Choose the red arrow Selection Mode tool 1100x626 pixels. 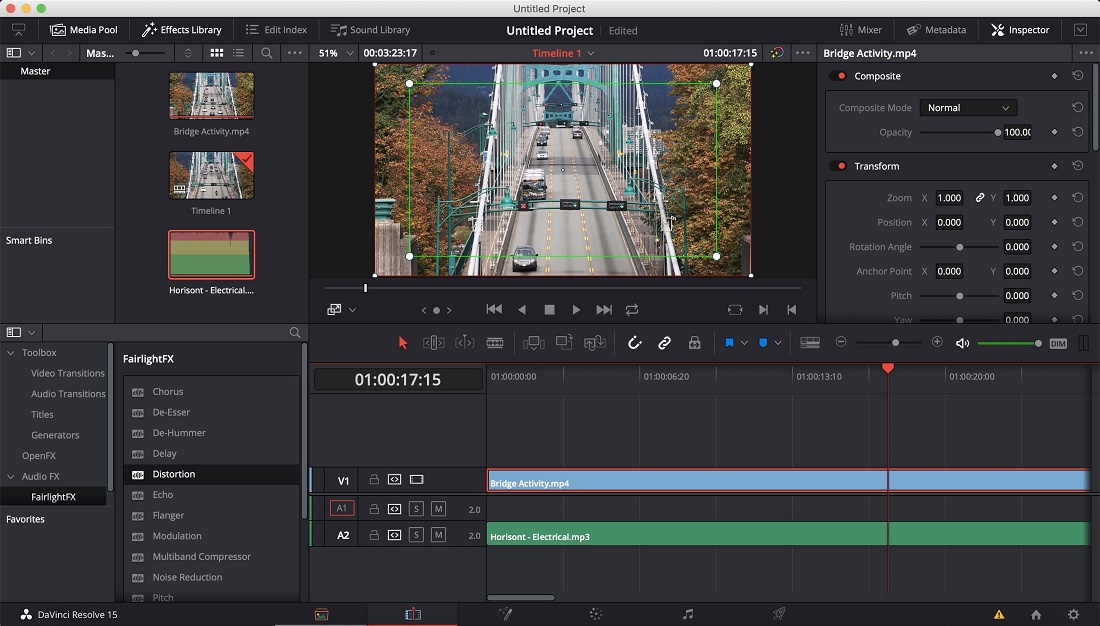click(x=403, y=342)
